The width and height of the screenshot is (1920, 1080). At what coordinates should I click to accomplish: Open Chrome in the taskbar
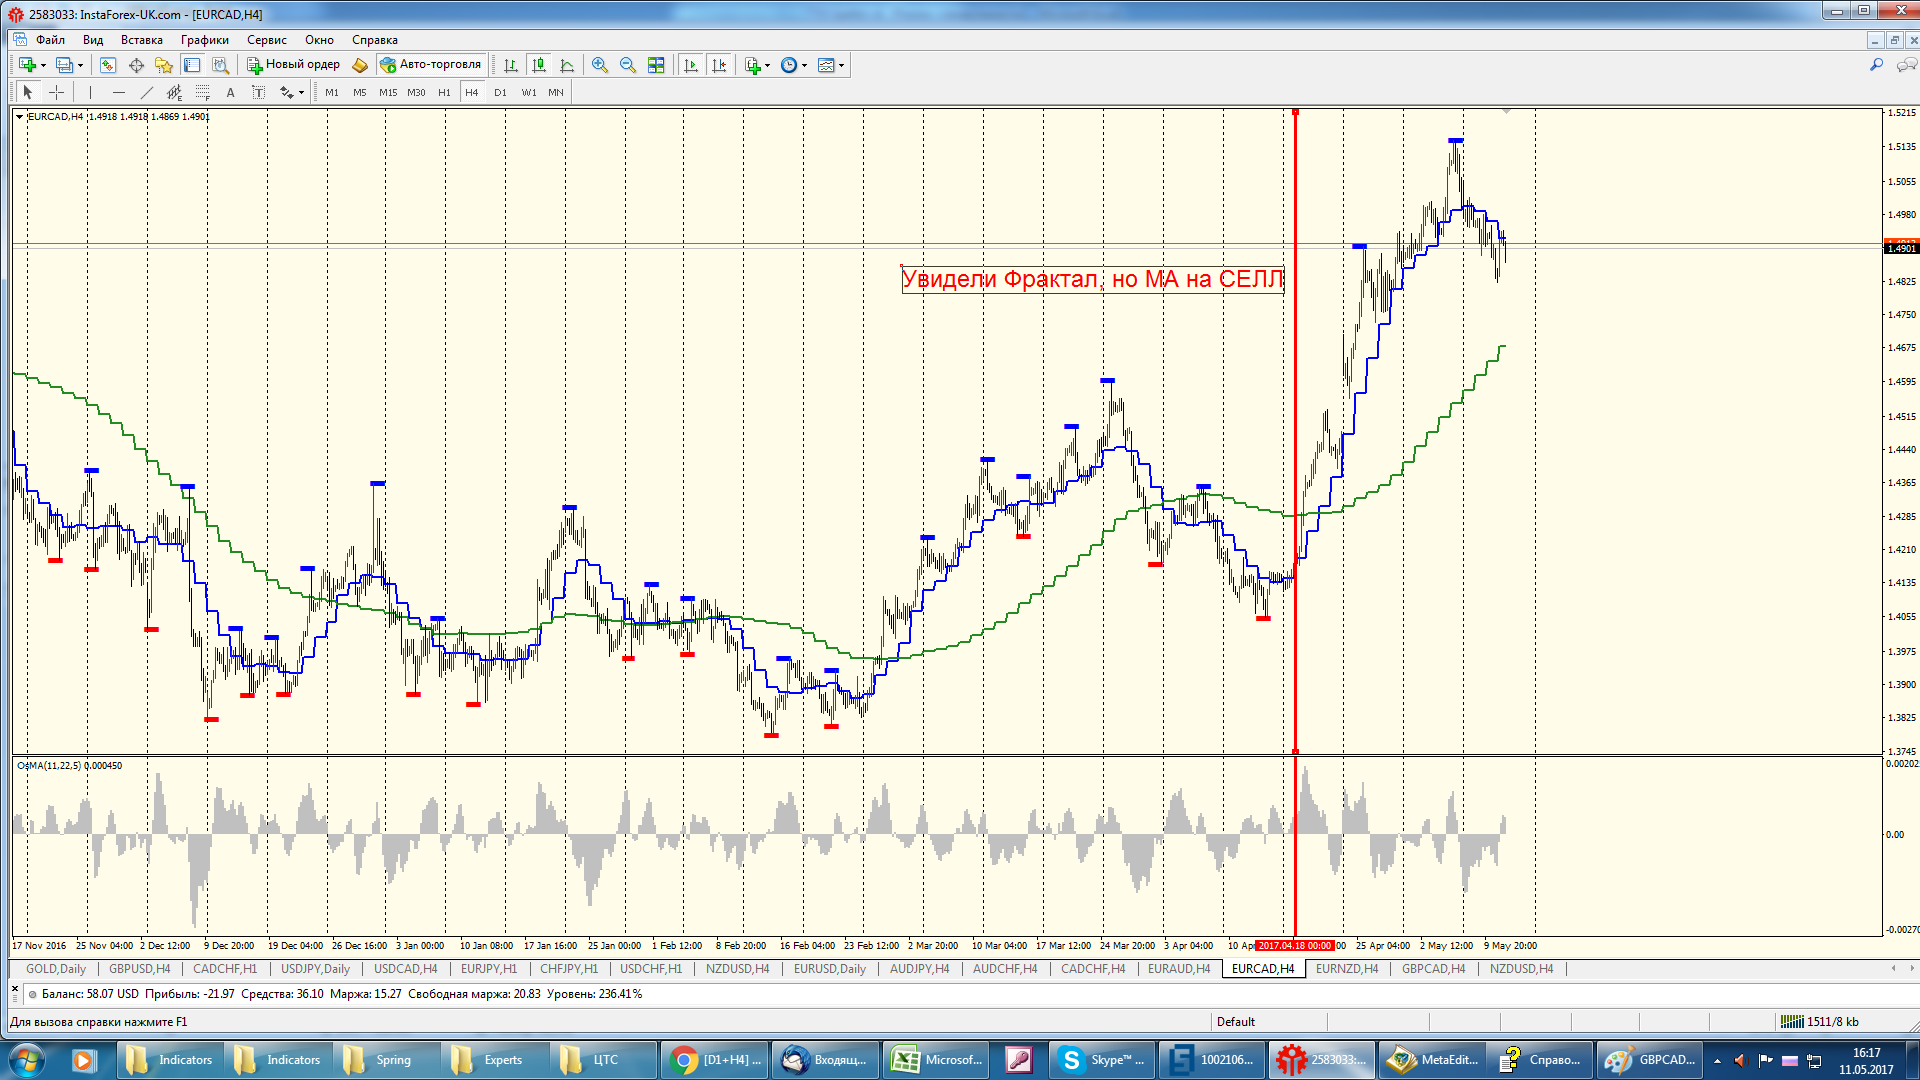(715, 1060)
